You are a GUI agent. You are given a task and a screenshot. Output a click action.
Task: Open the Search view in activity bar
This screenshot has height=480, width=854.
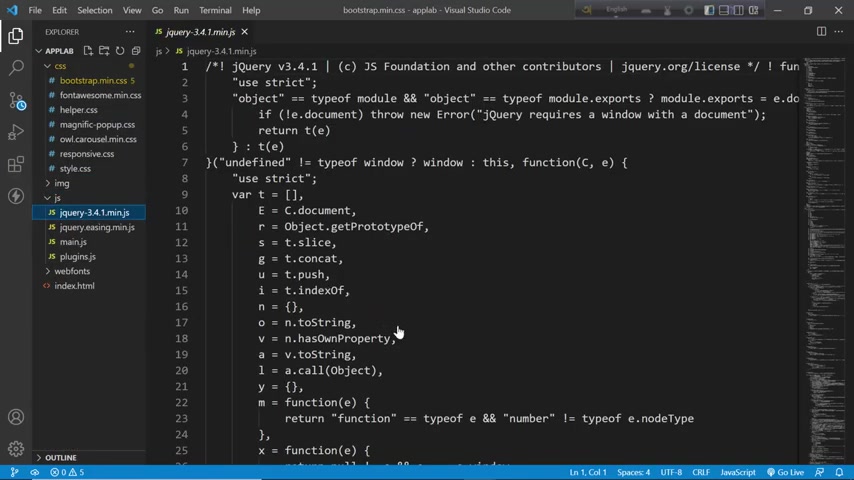(x=16, y=68)
